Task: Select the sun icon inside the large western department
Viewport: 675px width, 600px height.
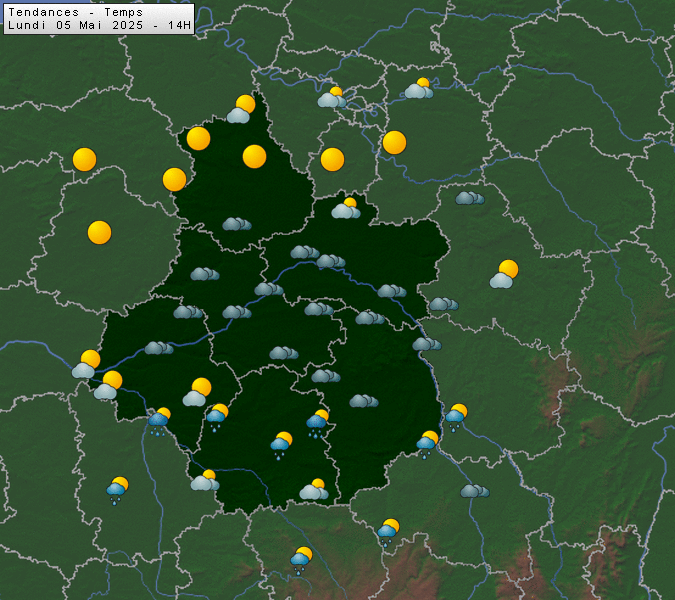Action: 99,232
